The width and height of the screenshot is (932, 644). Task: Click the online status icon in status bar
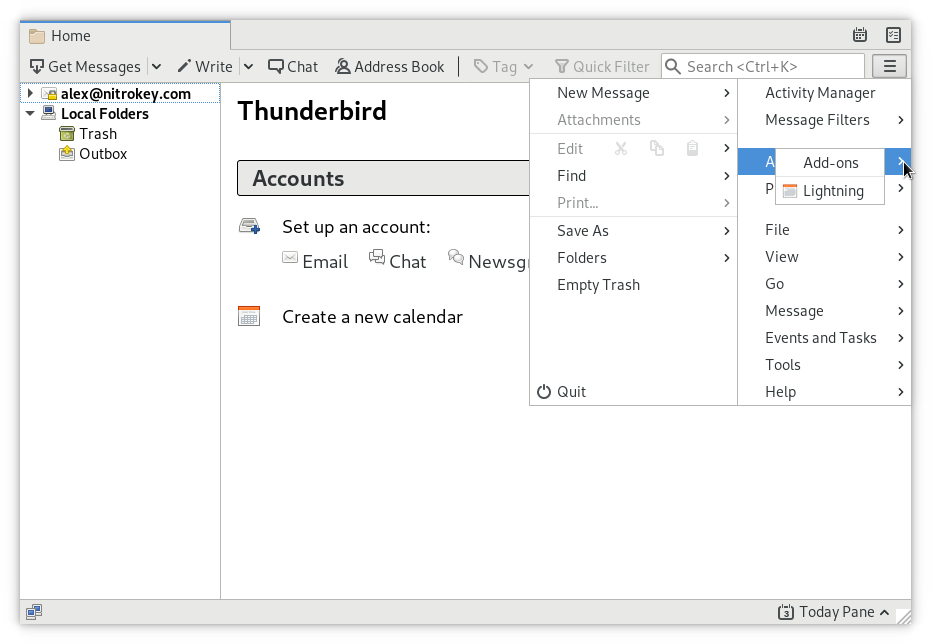pos(34,611)
